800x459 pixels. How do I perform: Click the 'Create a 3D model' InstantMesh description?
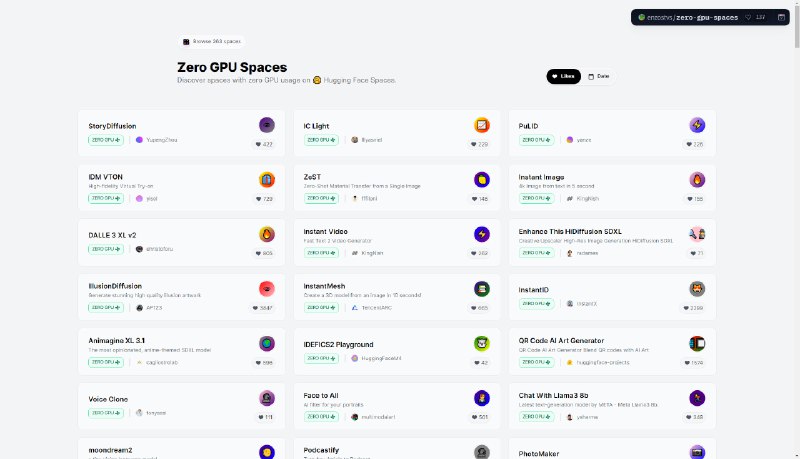362,295
